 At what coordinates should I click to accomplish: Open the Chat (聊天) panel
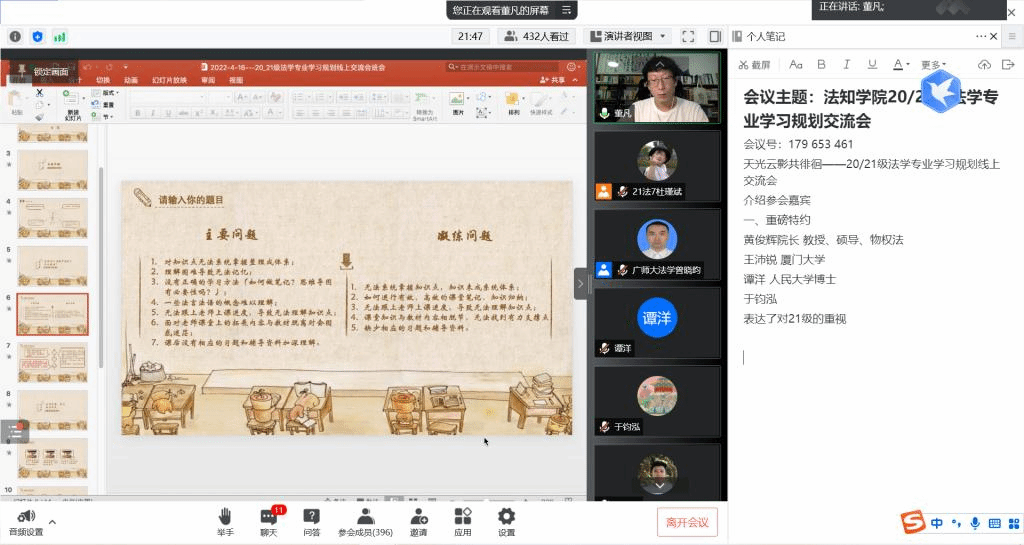[269, 521]
